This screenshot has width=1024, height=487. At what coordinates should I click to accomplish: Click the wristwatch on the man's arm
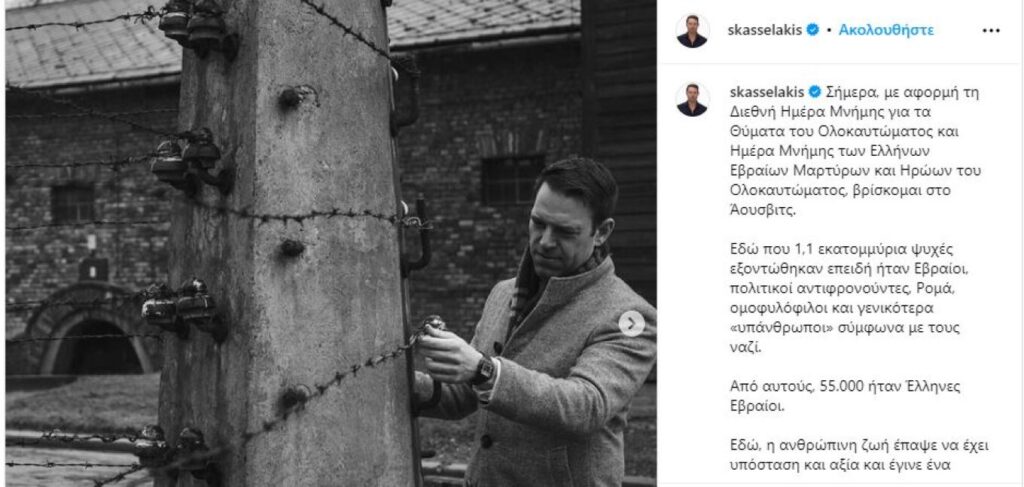click(x=484, y=370)
